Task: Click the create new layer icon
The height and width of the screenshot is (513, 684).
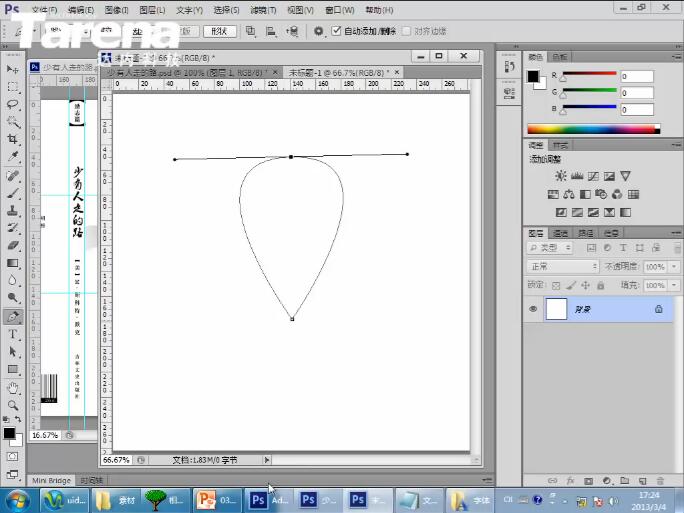Action: [643, 481]
